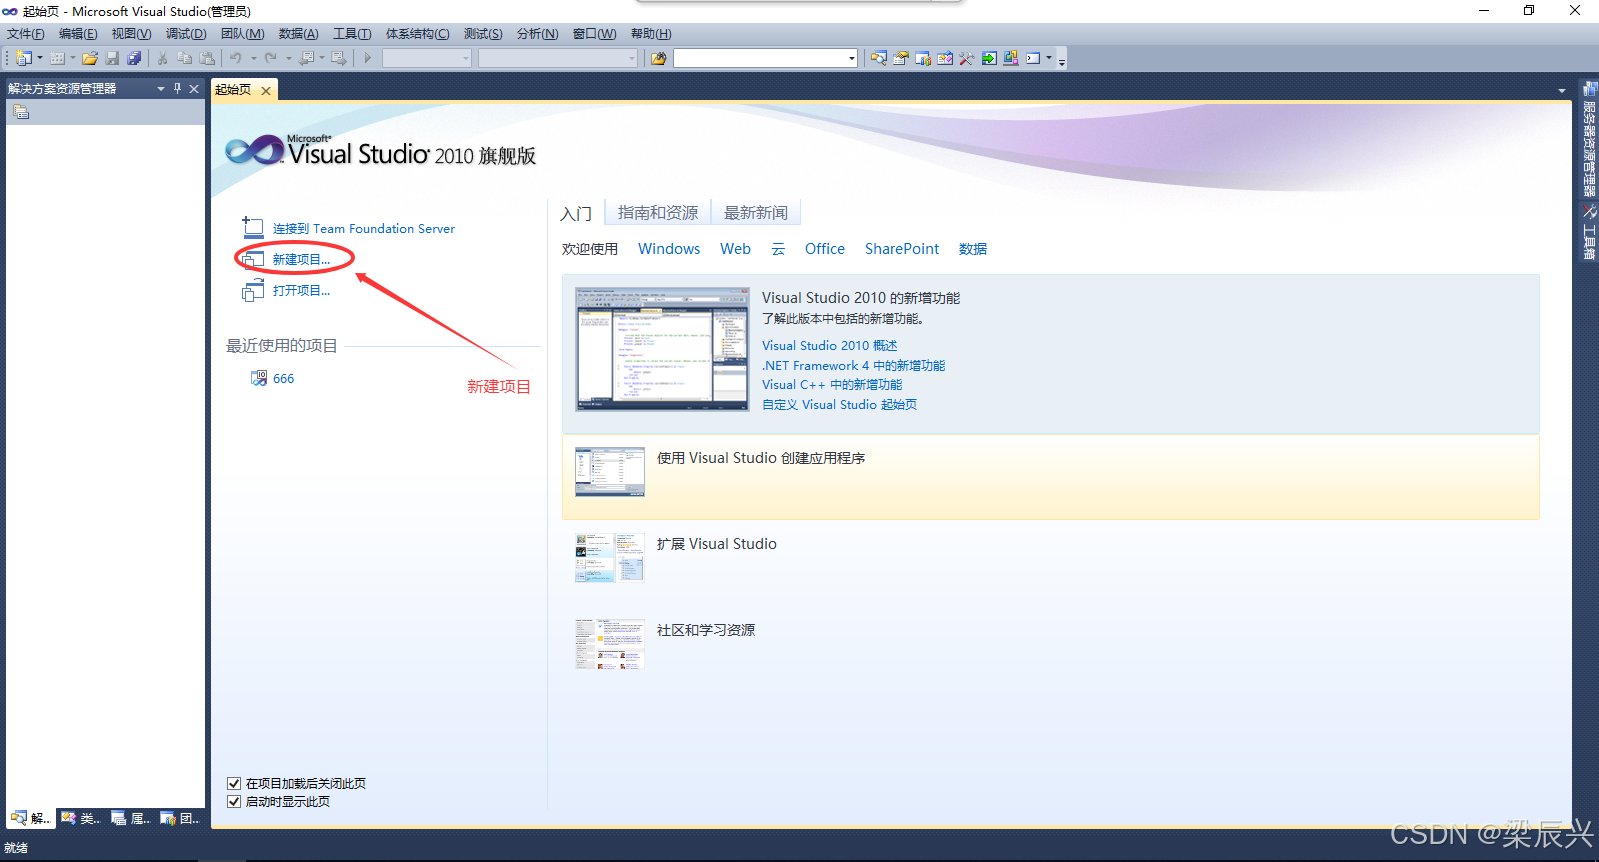
Task: Open the Find combo box dropdown arrow
Action: 852,58
